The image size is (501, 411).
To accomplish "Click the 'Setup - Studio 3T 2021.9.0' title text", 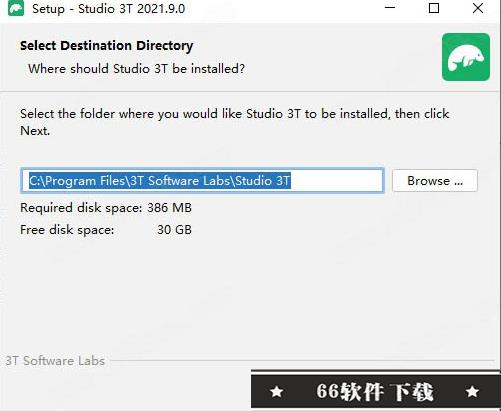I will [x=108, y=9].
